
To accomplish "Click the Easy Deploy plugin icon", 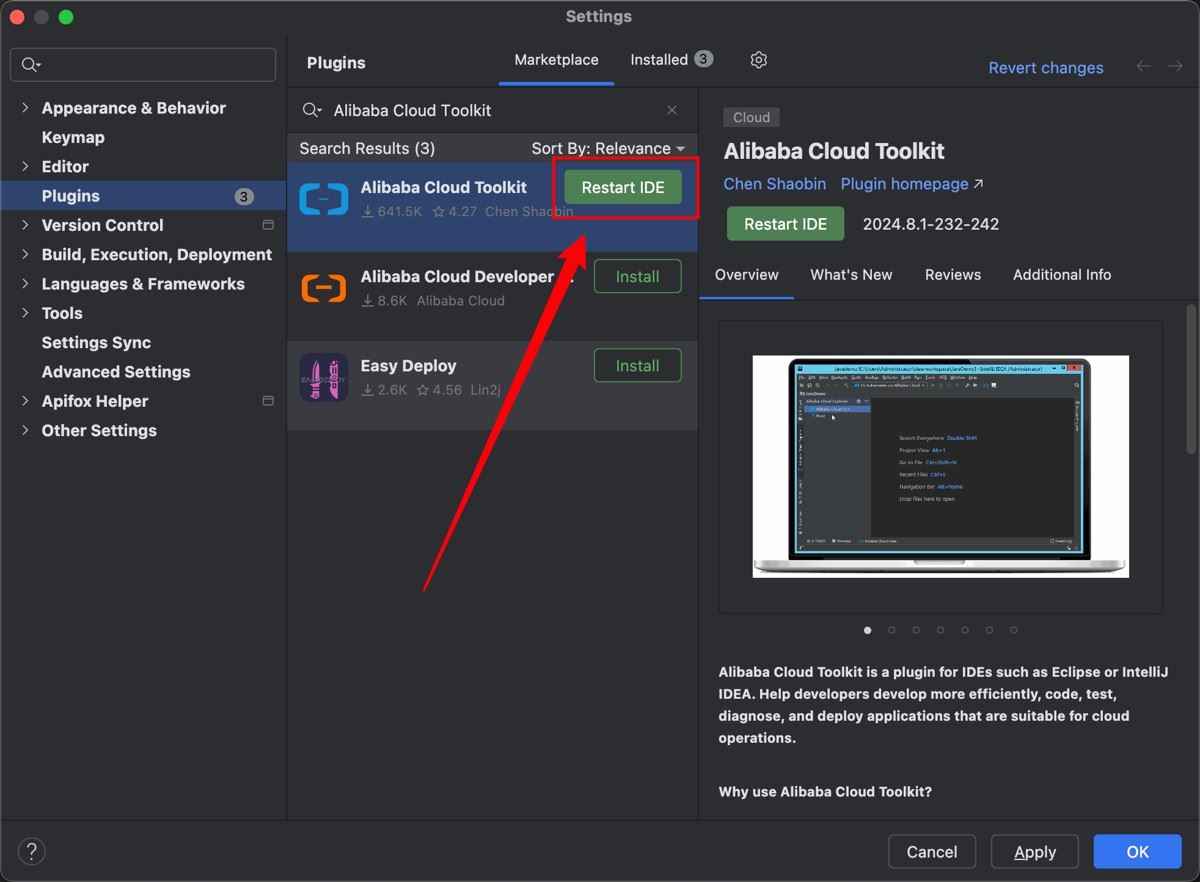I will point(323,377).
